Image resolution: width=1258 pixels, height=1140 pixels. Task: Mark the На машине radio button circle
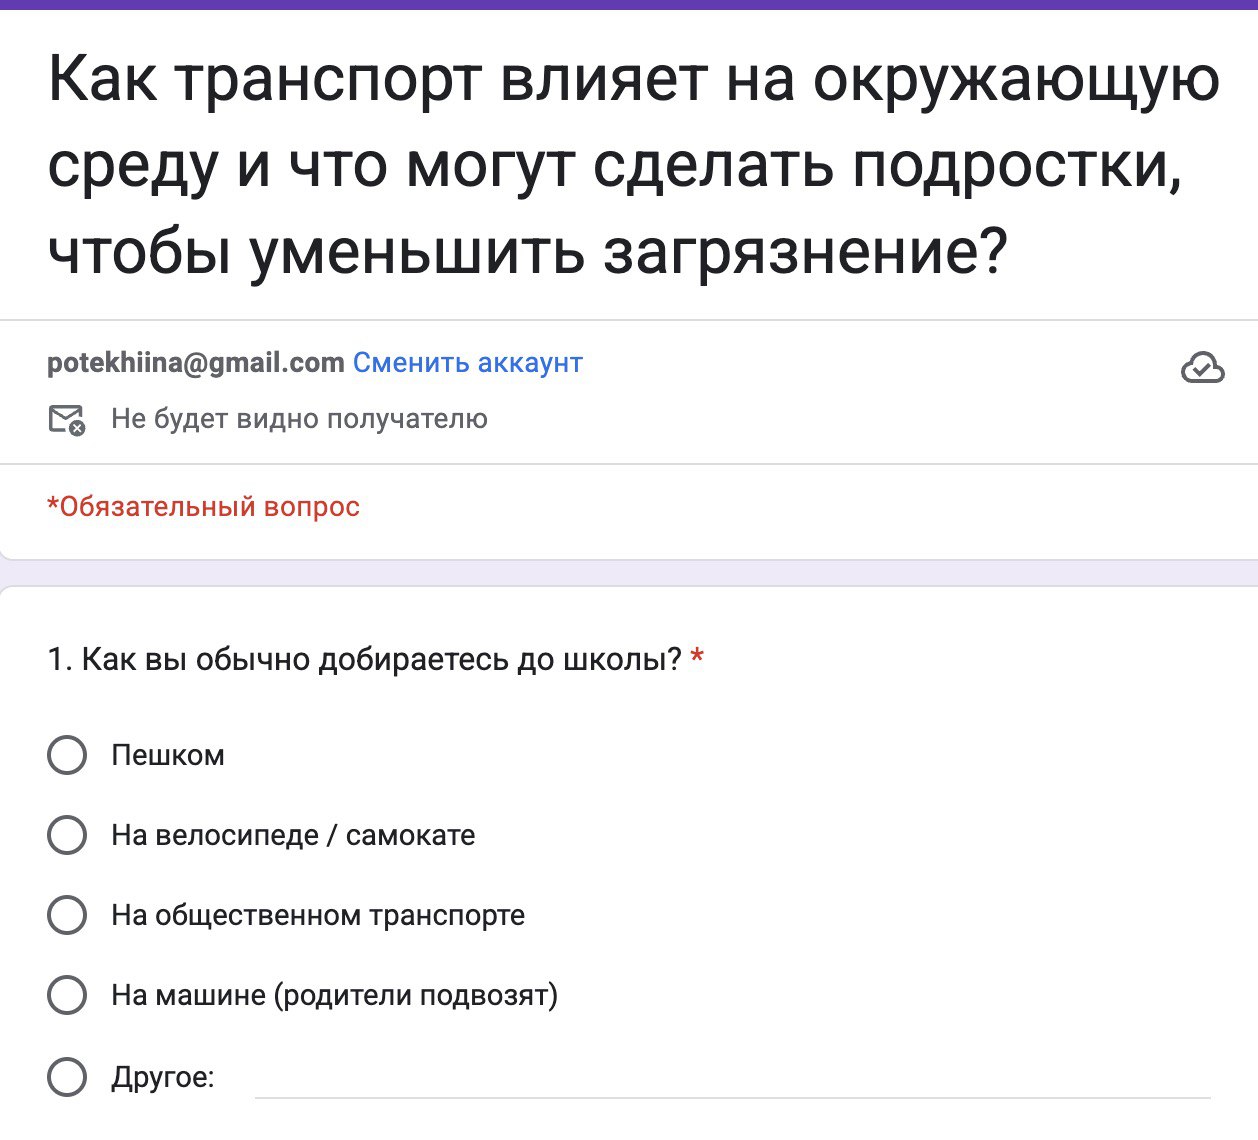[x=67, y=995]
